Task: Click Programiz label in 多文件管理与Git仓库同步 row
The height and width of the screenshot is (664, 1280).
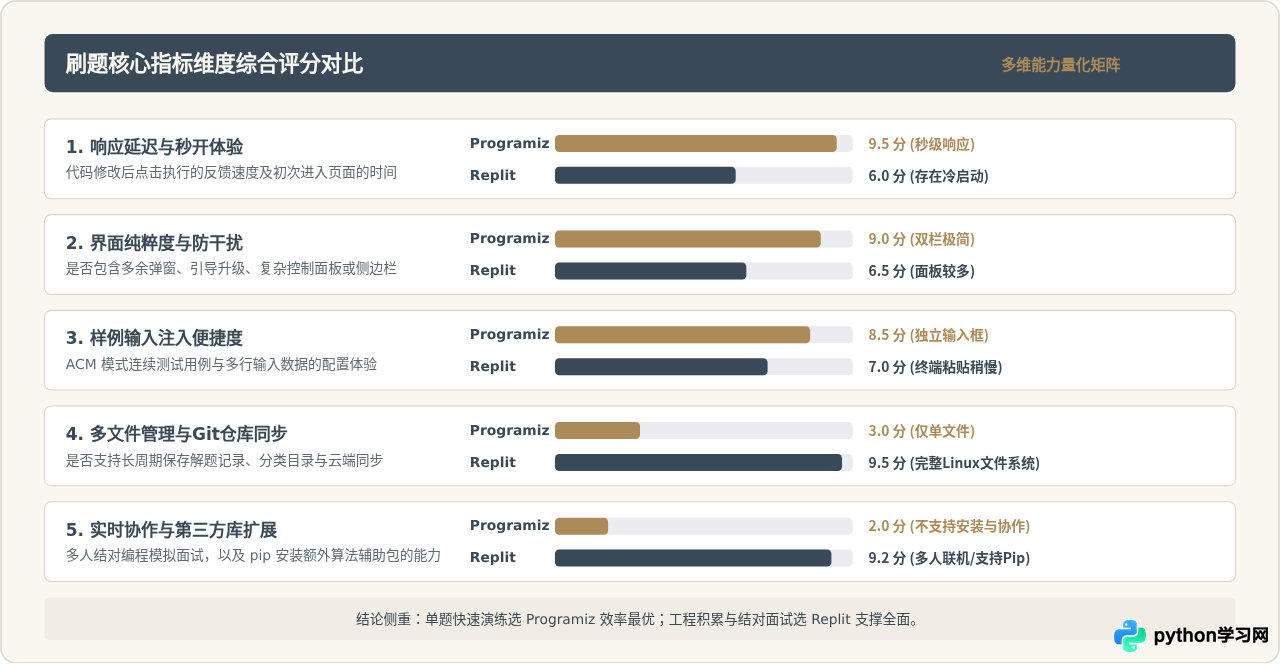Action: coord(510,430)
